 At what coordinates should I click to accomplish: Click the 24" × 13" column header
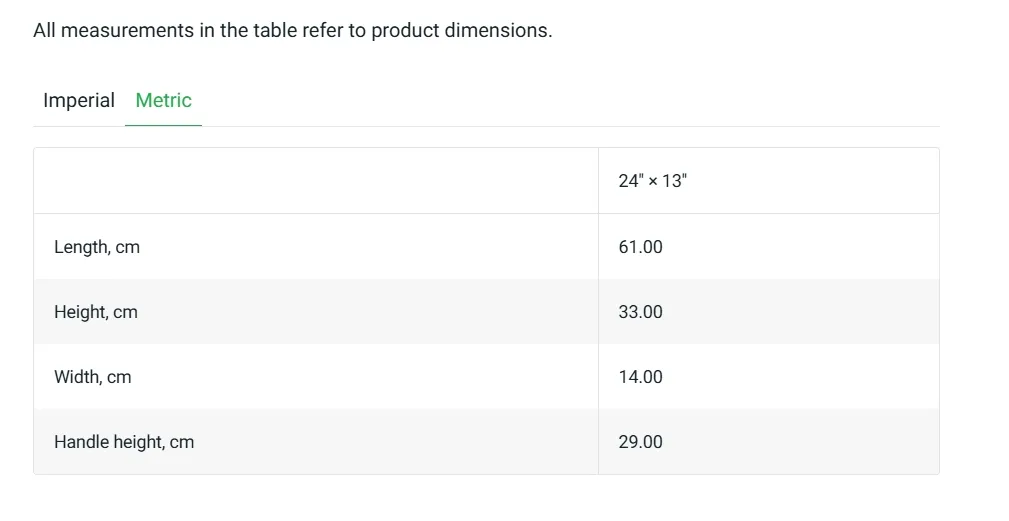click(x=653, y=181)
